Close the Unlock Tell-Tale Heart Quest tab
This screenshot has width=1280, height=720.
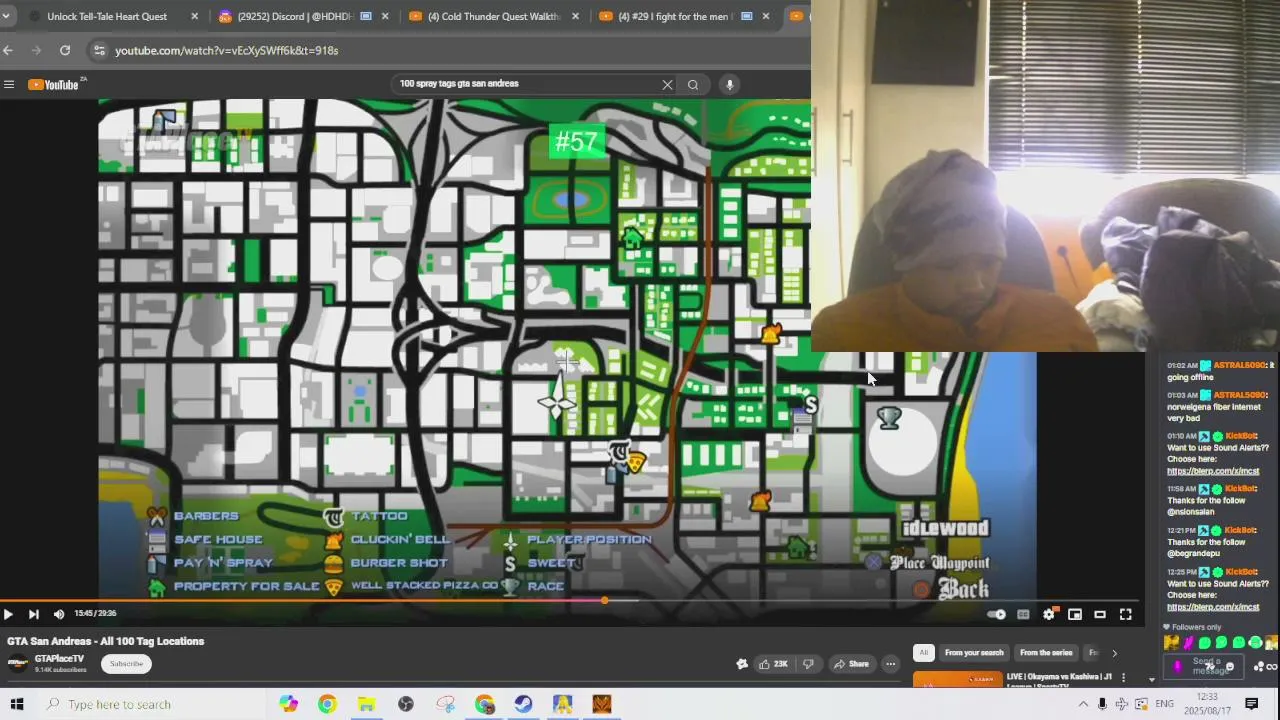click(194, 16)
